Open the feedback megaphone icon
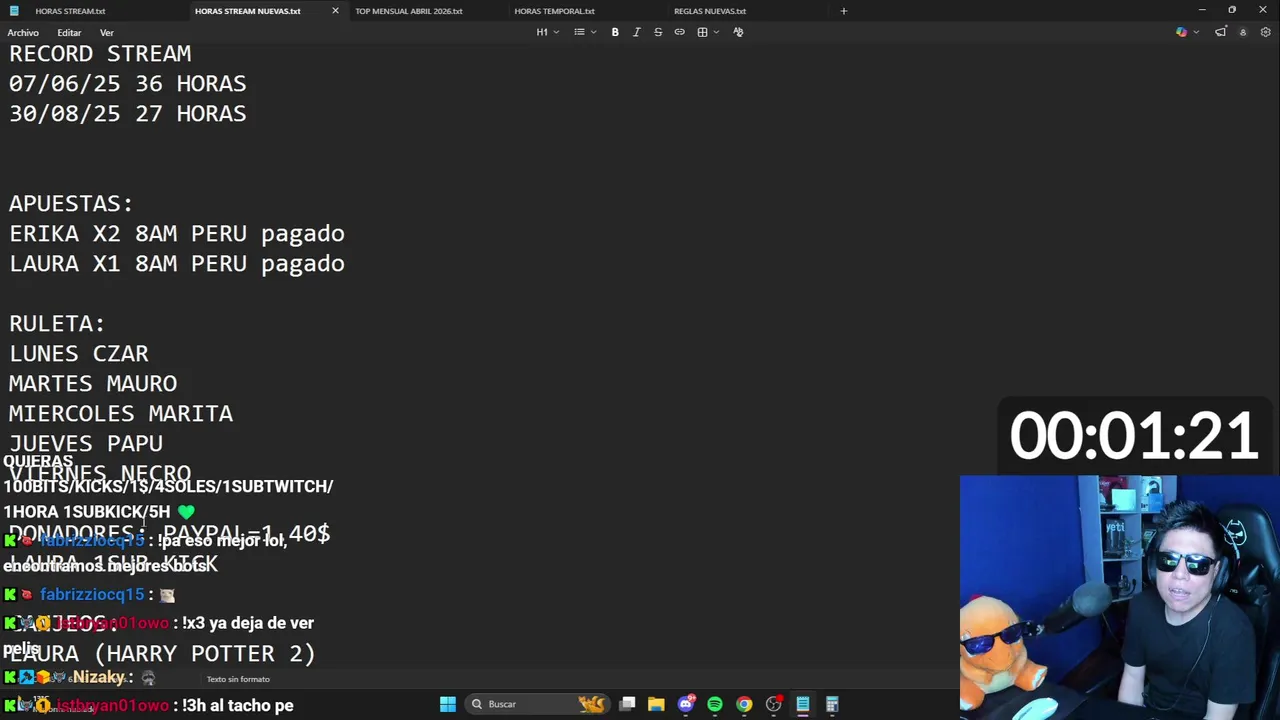The height and width of the screenshot is (720, 1280). (x=1220, y=32)
